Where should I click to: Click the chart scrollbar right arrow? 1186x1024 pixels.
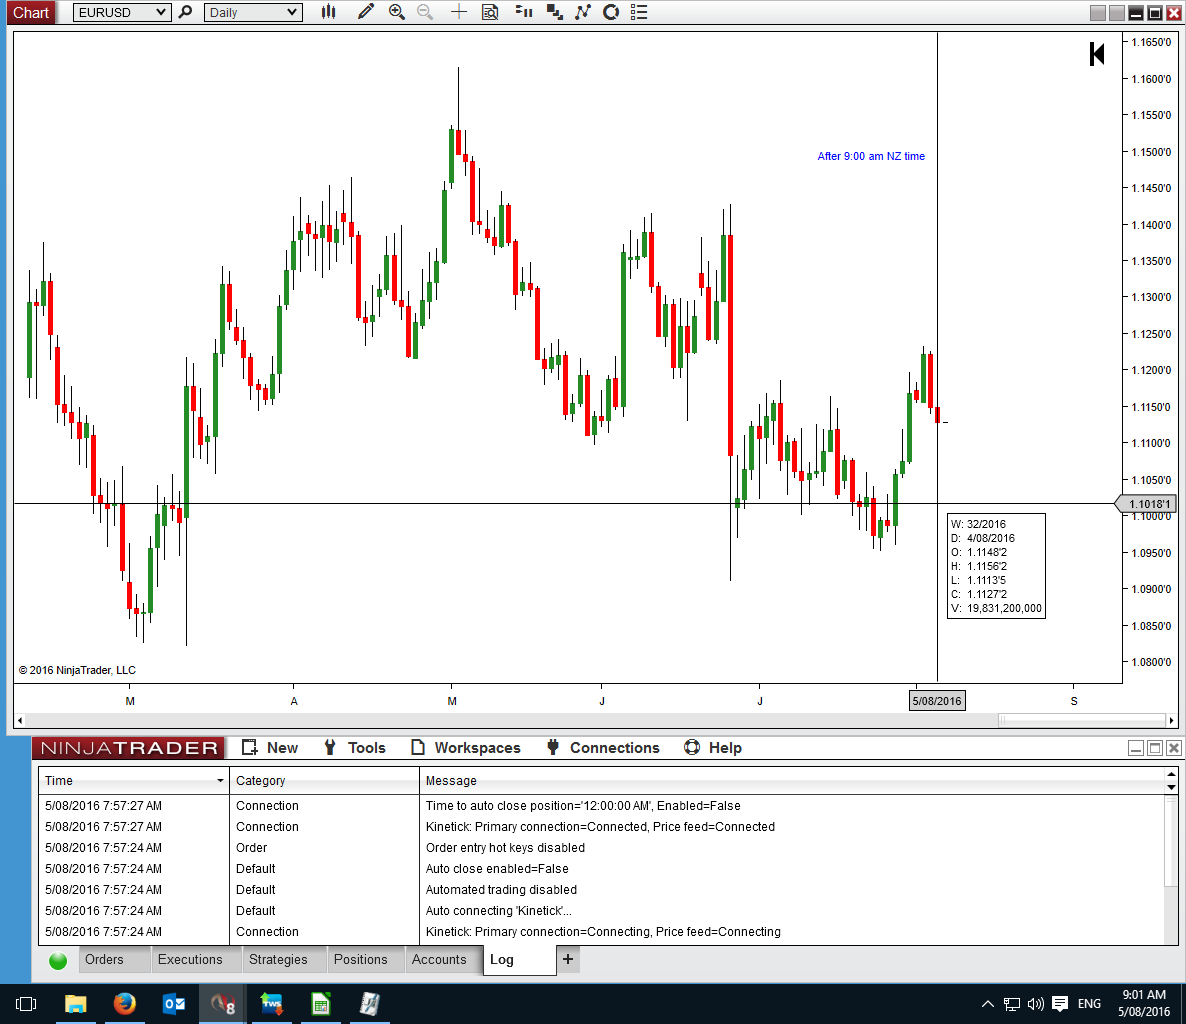pos(1171,721)
